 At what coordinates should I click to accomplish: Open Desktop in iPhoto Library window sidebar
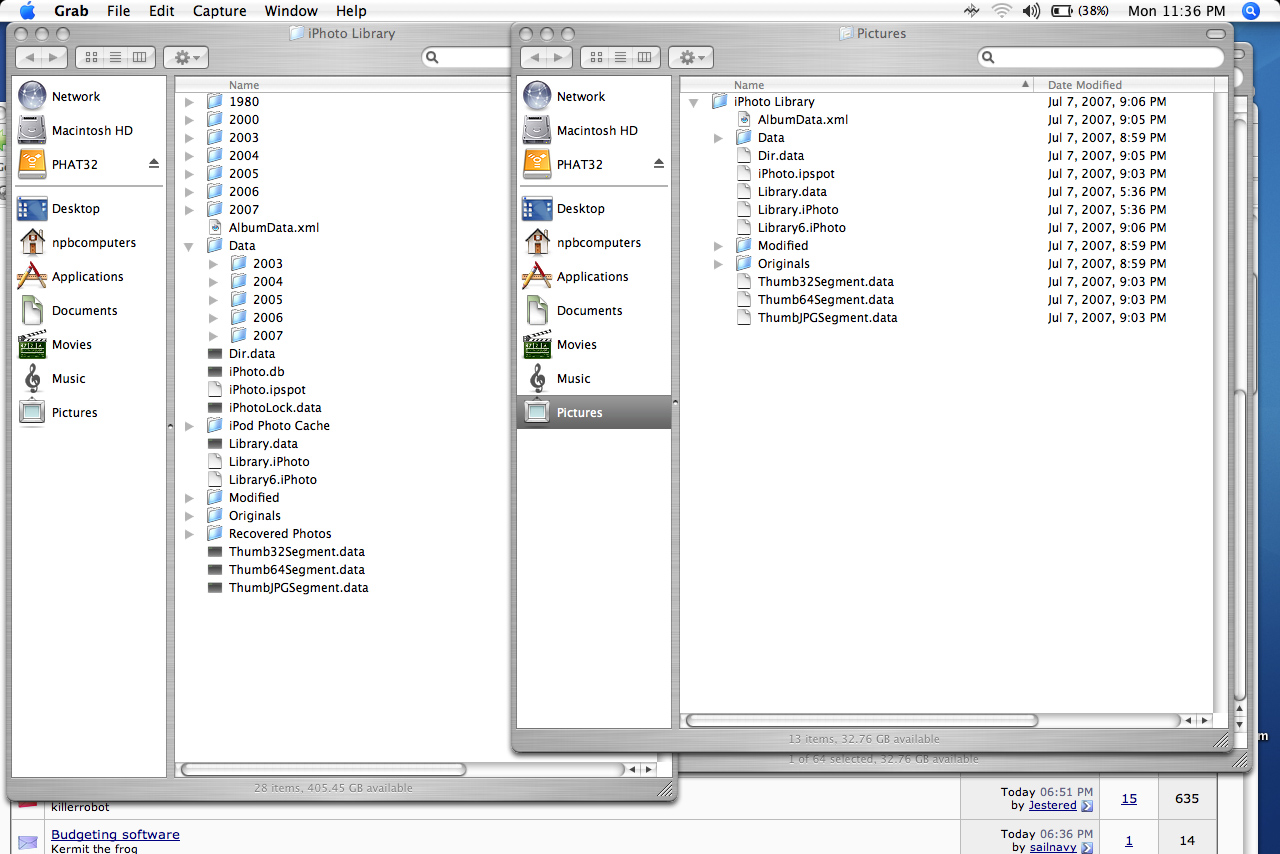59,209
